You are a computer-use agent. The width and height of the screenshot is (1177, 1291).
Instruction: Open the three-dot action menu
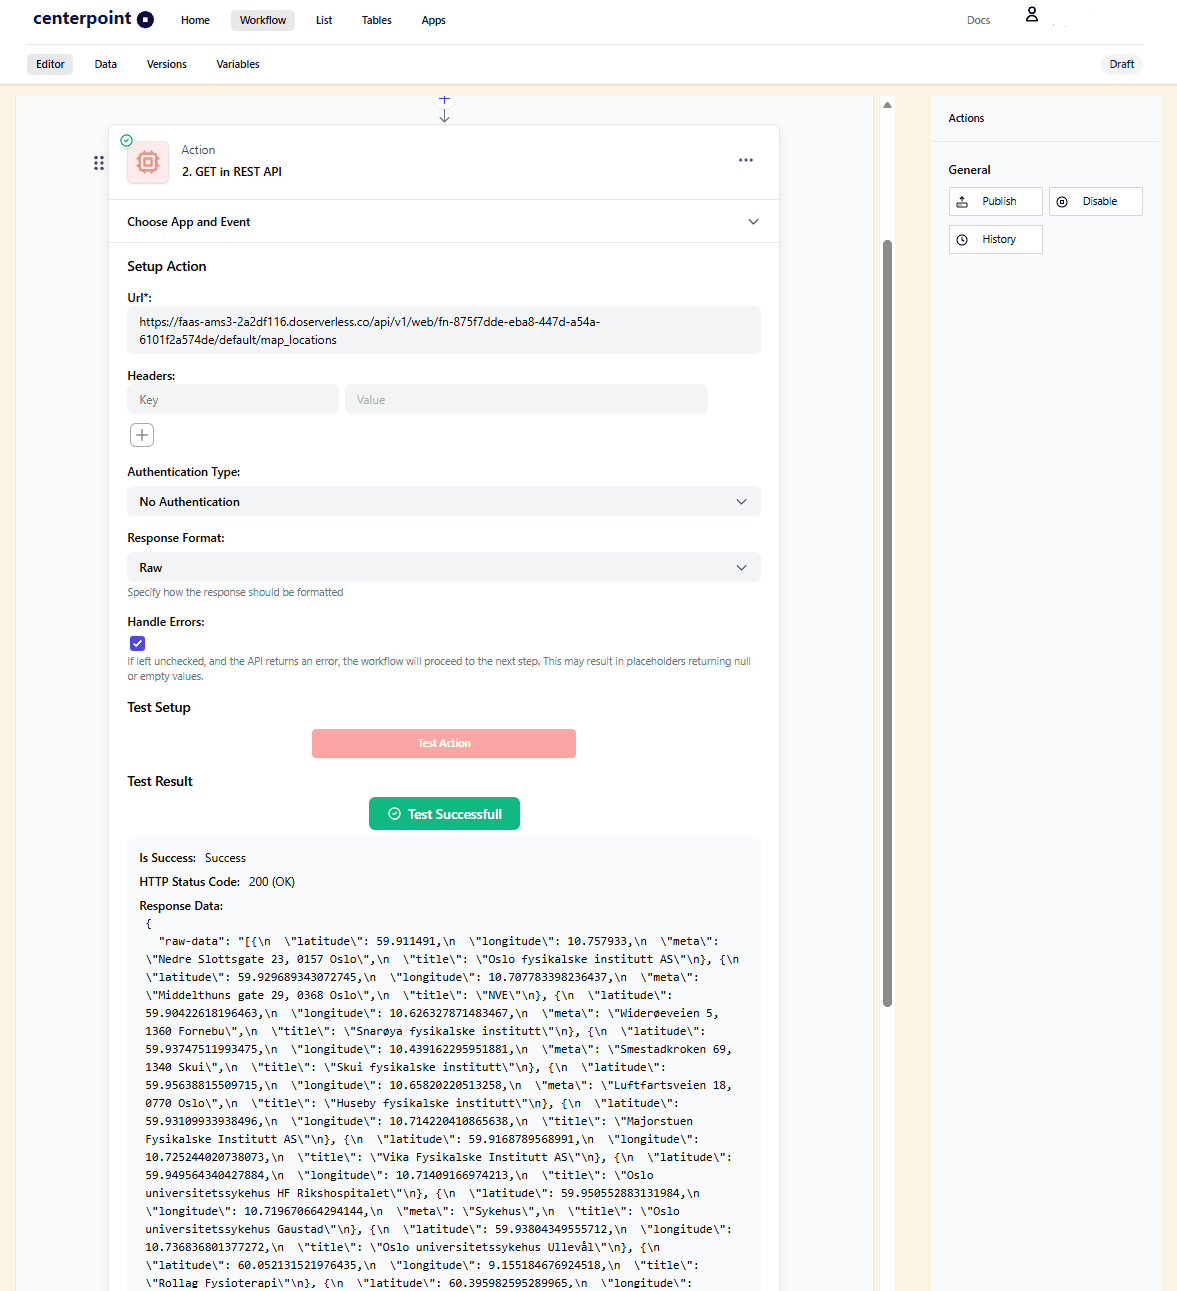pyautogui.click(x=746, y=160)
